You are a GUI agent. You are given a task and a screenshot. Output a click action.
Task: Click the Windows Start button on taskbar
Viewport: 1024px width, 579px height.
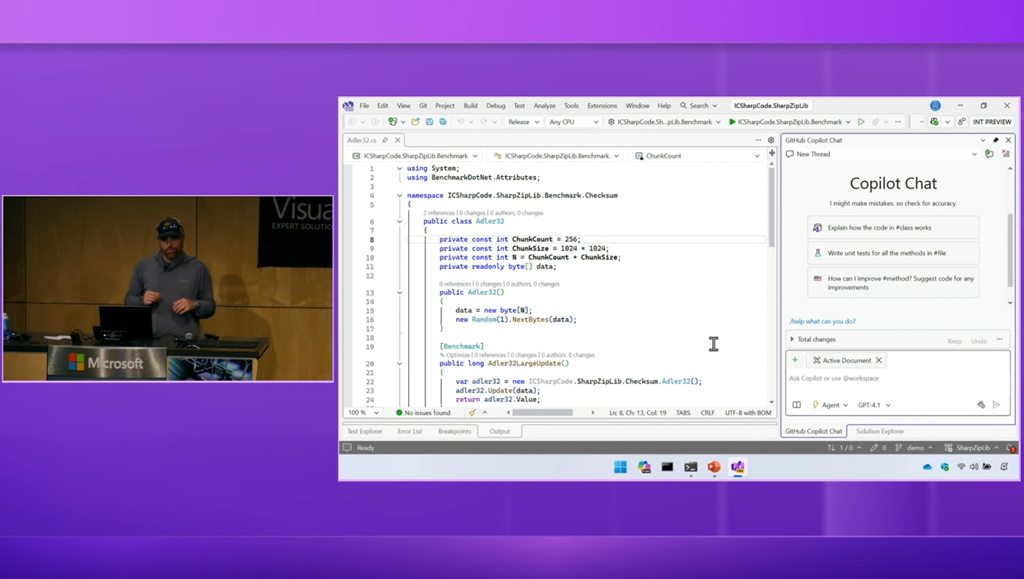(x=620, y=467)
